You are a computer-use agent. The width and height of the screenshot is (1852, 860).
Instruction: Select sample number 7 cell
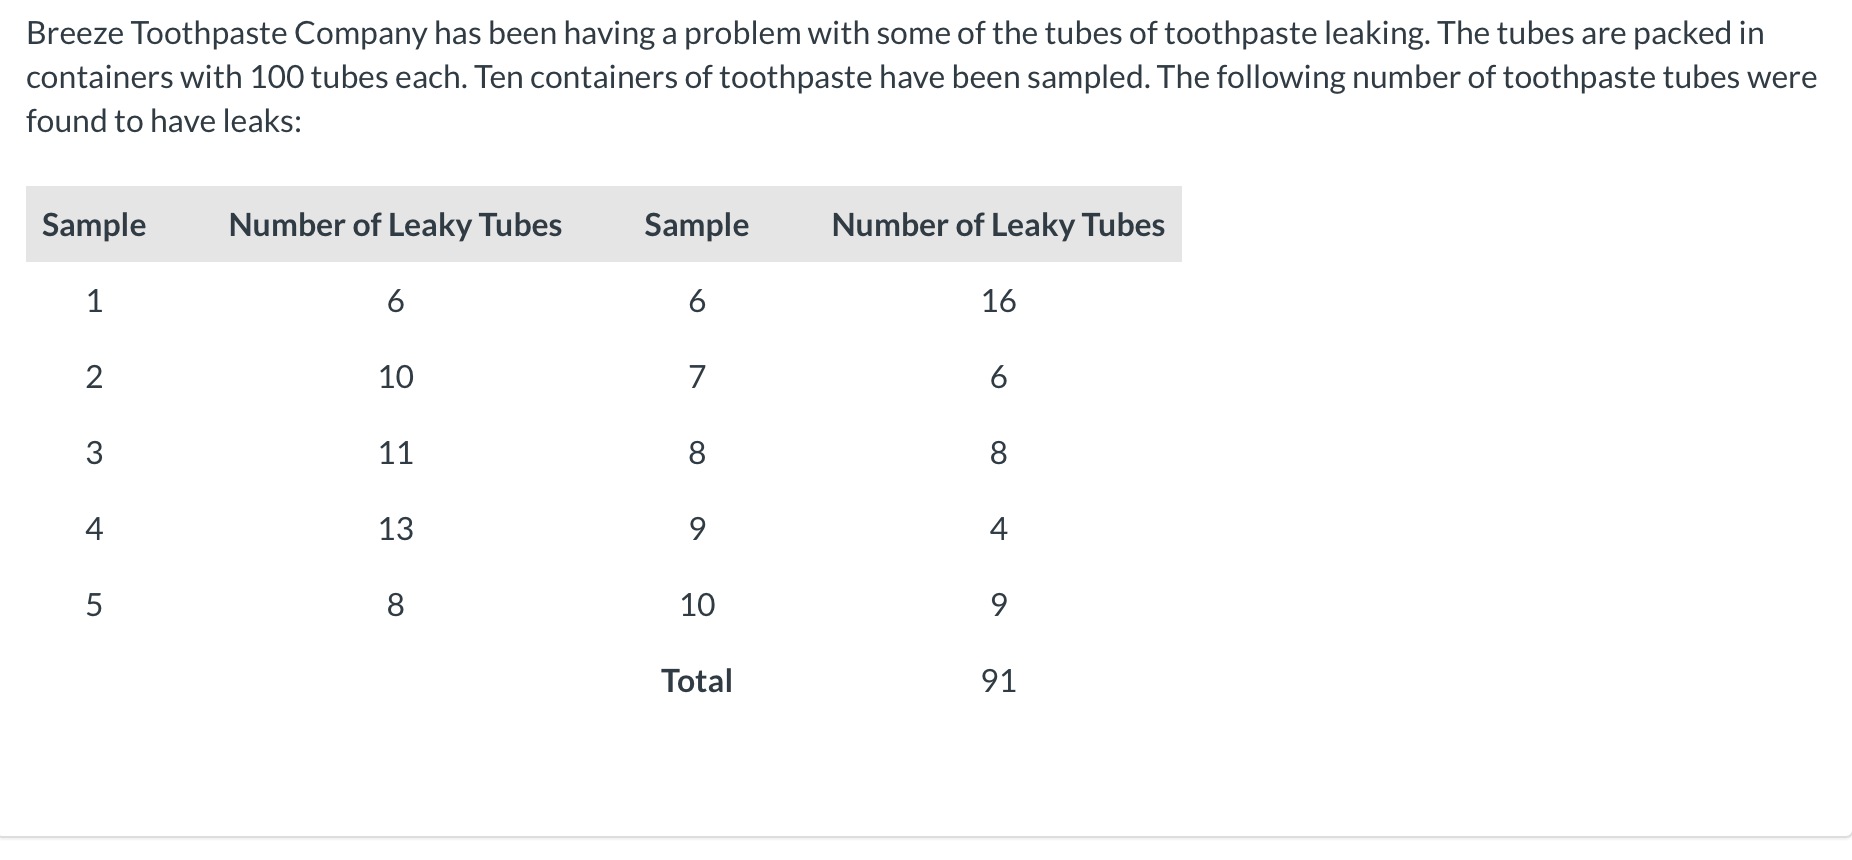point(697,377)
